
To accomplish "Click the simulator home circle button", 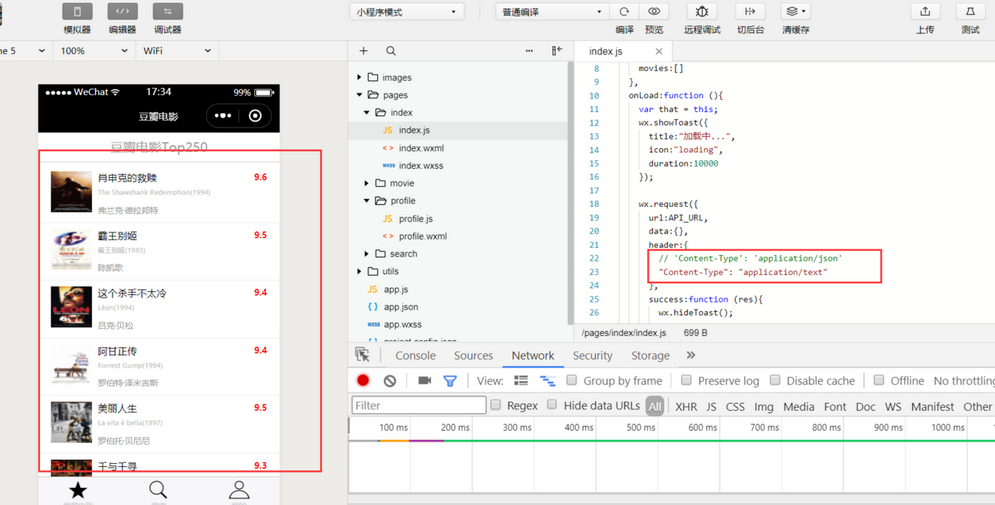I will [x=255, y=115].
